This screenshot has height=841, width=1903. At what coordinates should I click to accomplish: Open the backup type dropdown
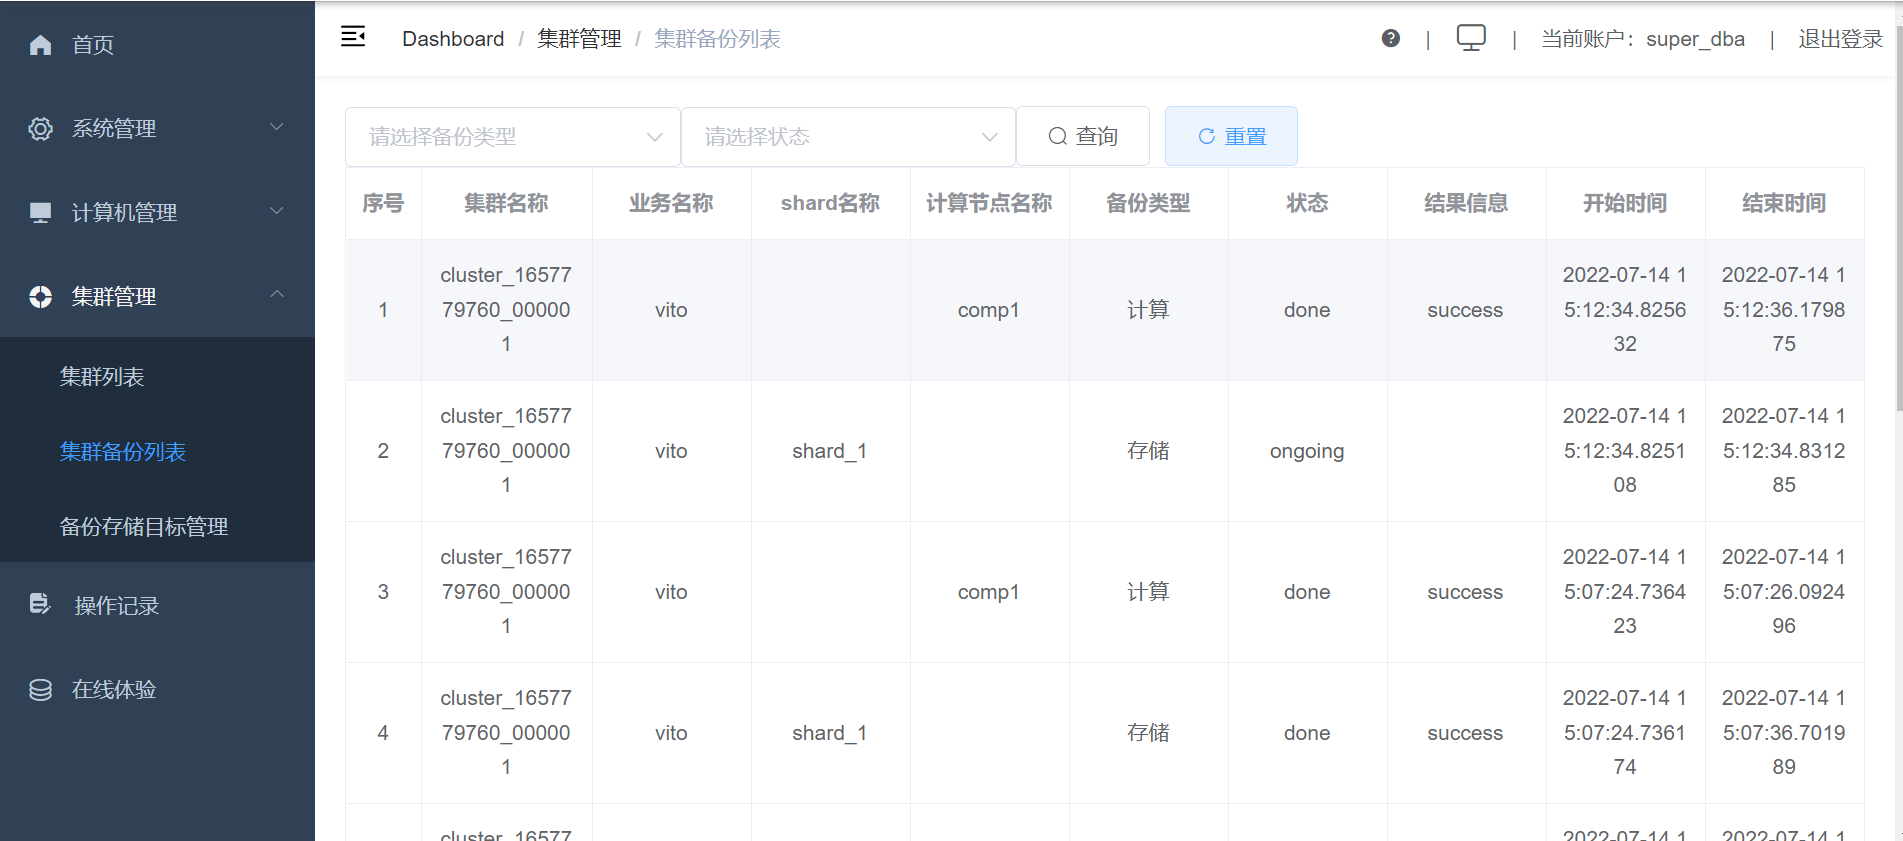512,137
